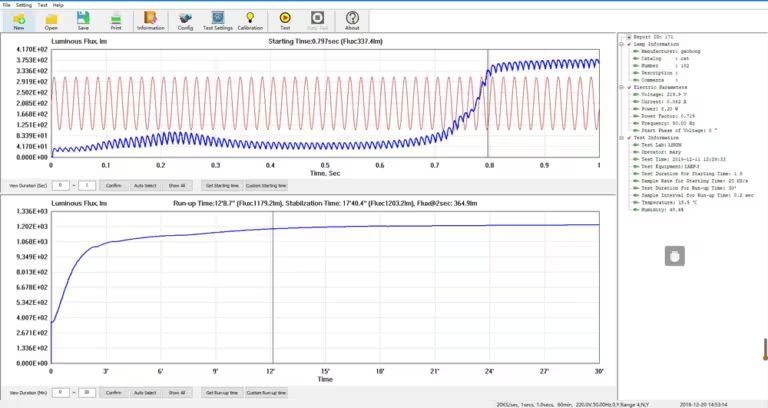Collapse the Lamp Information tree node
Screen dimensions: 768x408
click(x=622, y=44)
